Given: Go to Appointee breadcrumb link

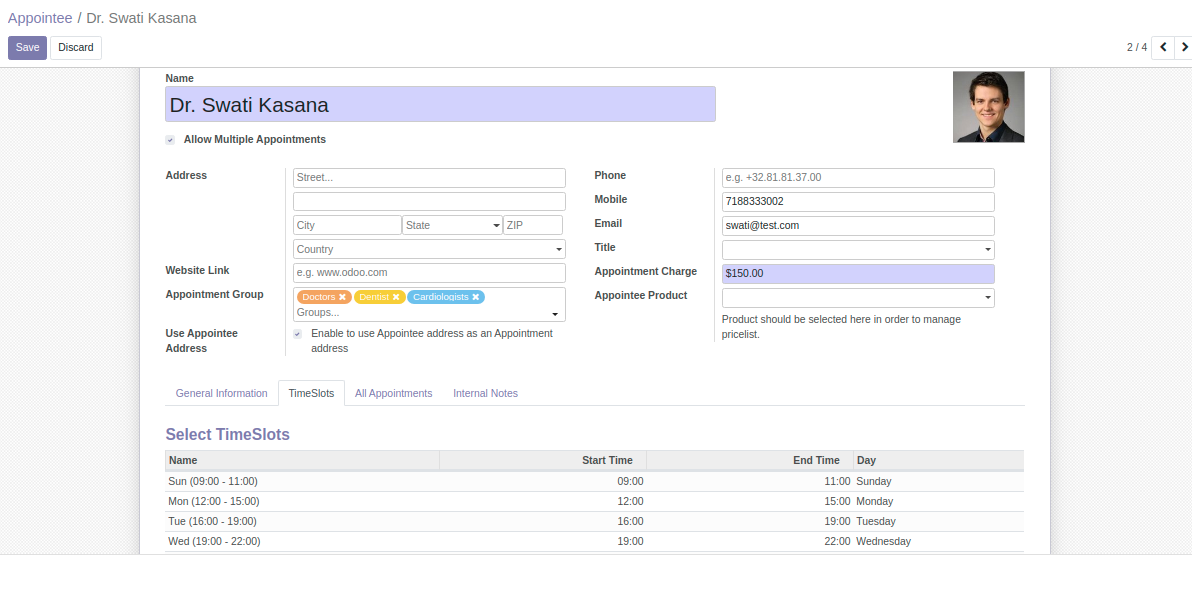Looking at the screenshot, I should pyautogui.click(x=40, y=18).
